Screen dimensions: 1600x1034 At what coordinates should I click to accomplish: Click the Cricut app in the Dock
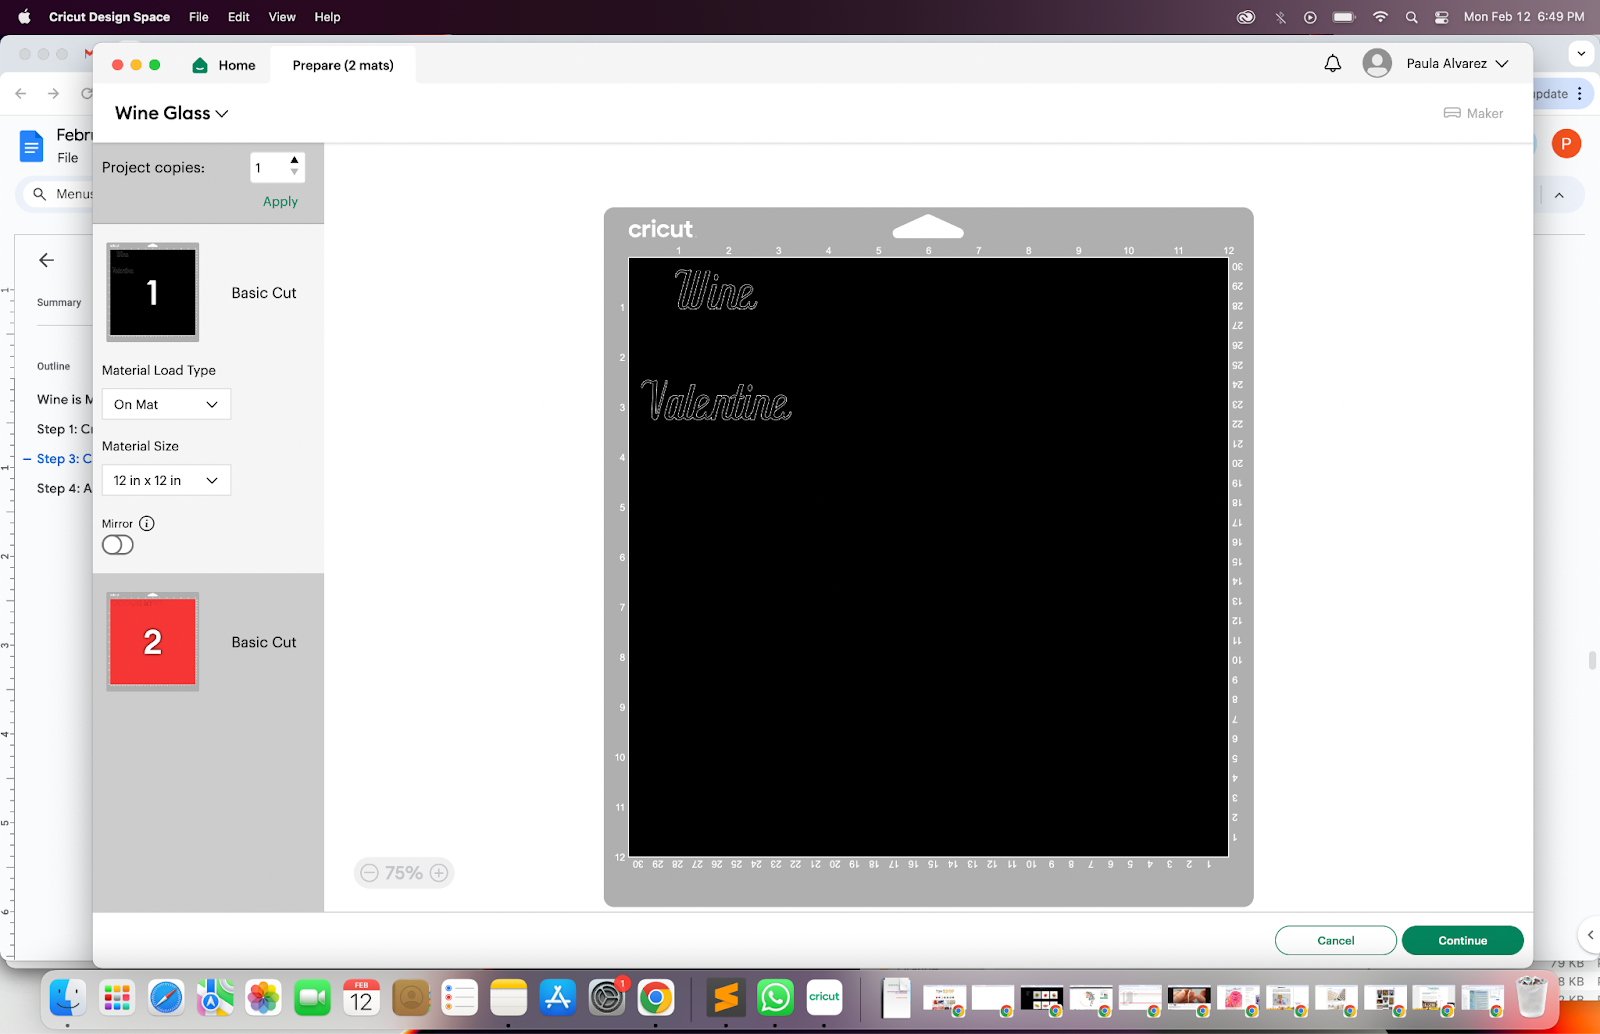[824, 997]
